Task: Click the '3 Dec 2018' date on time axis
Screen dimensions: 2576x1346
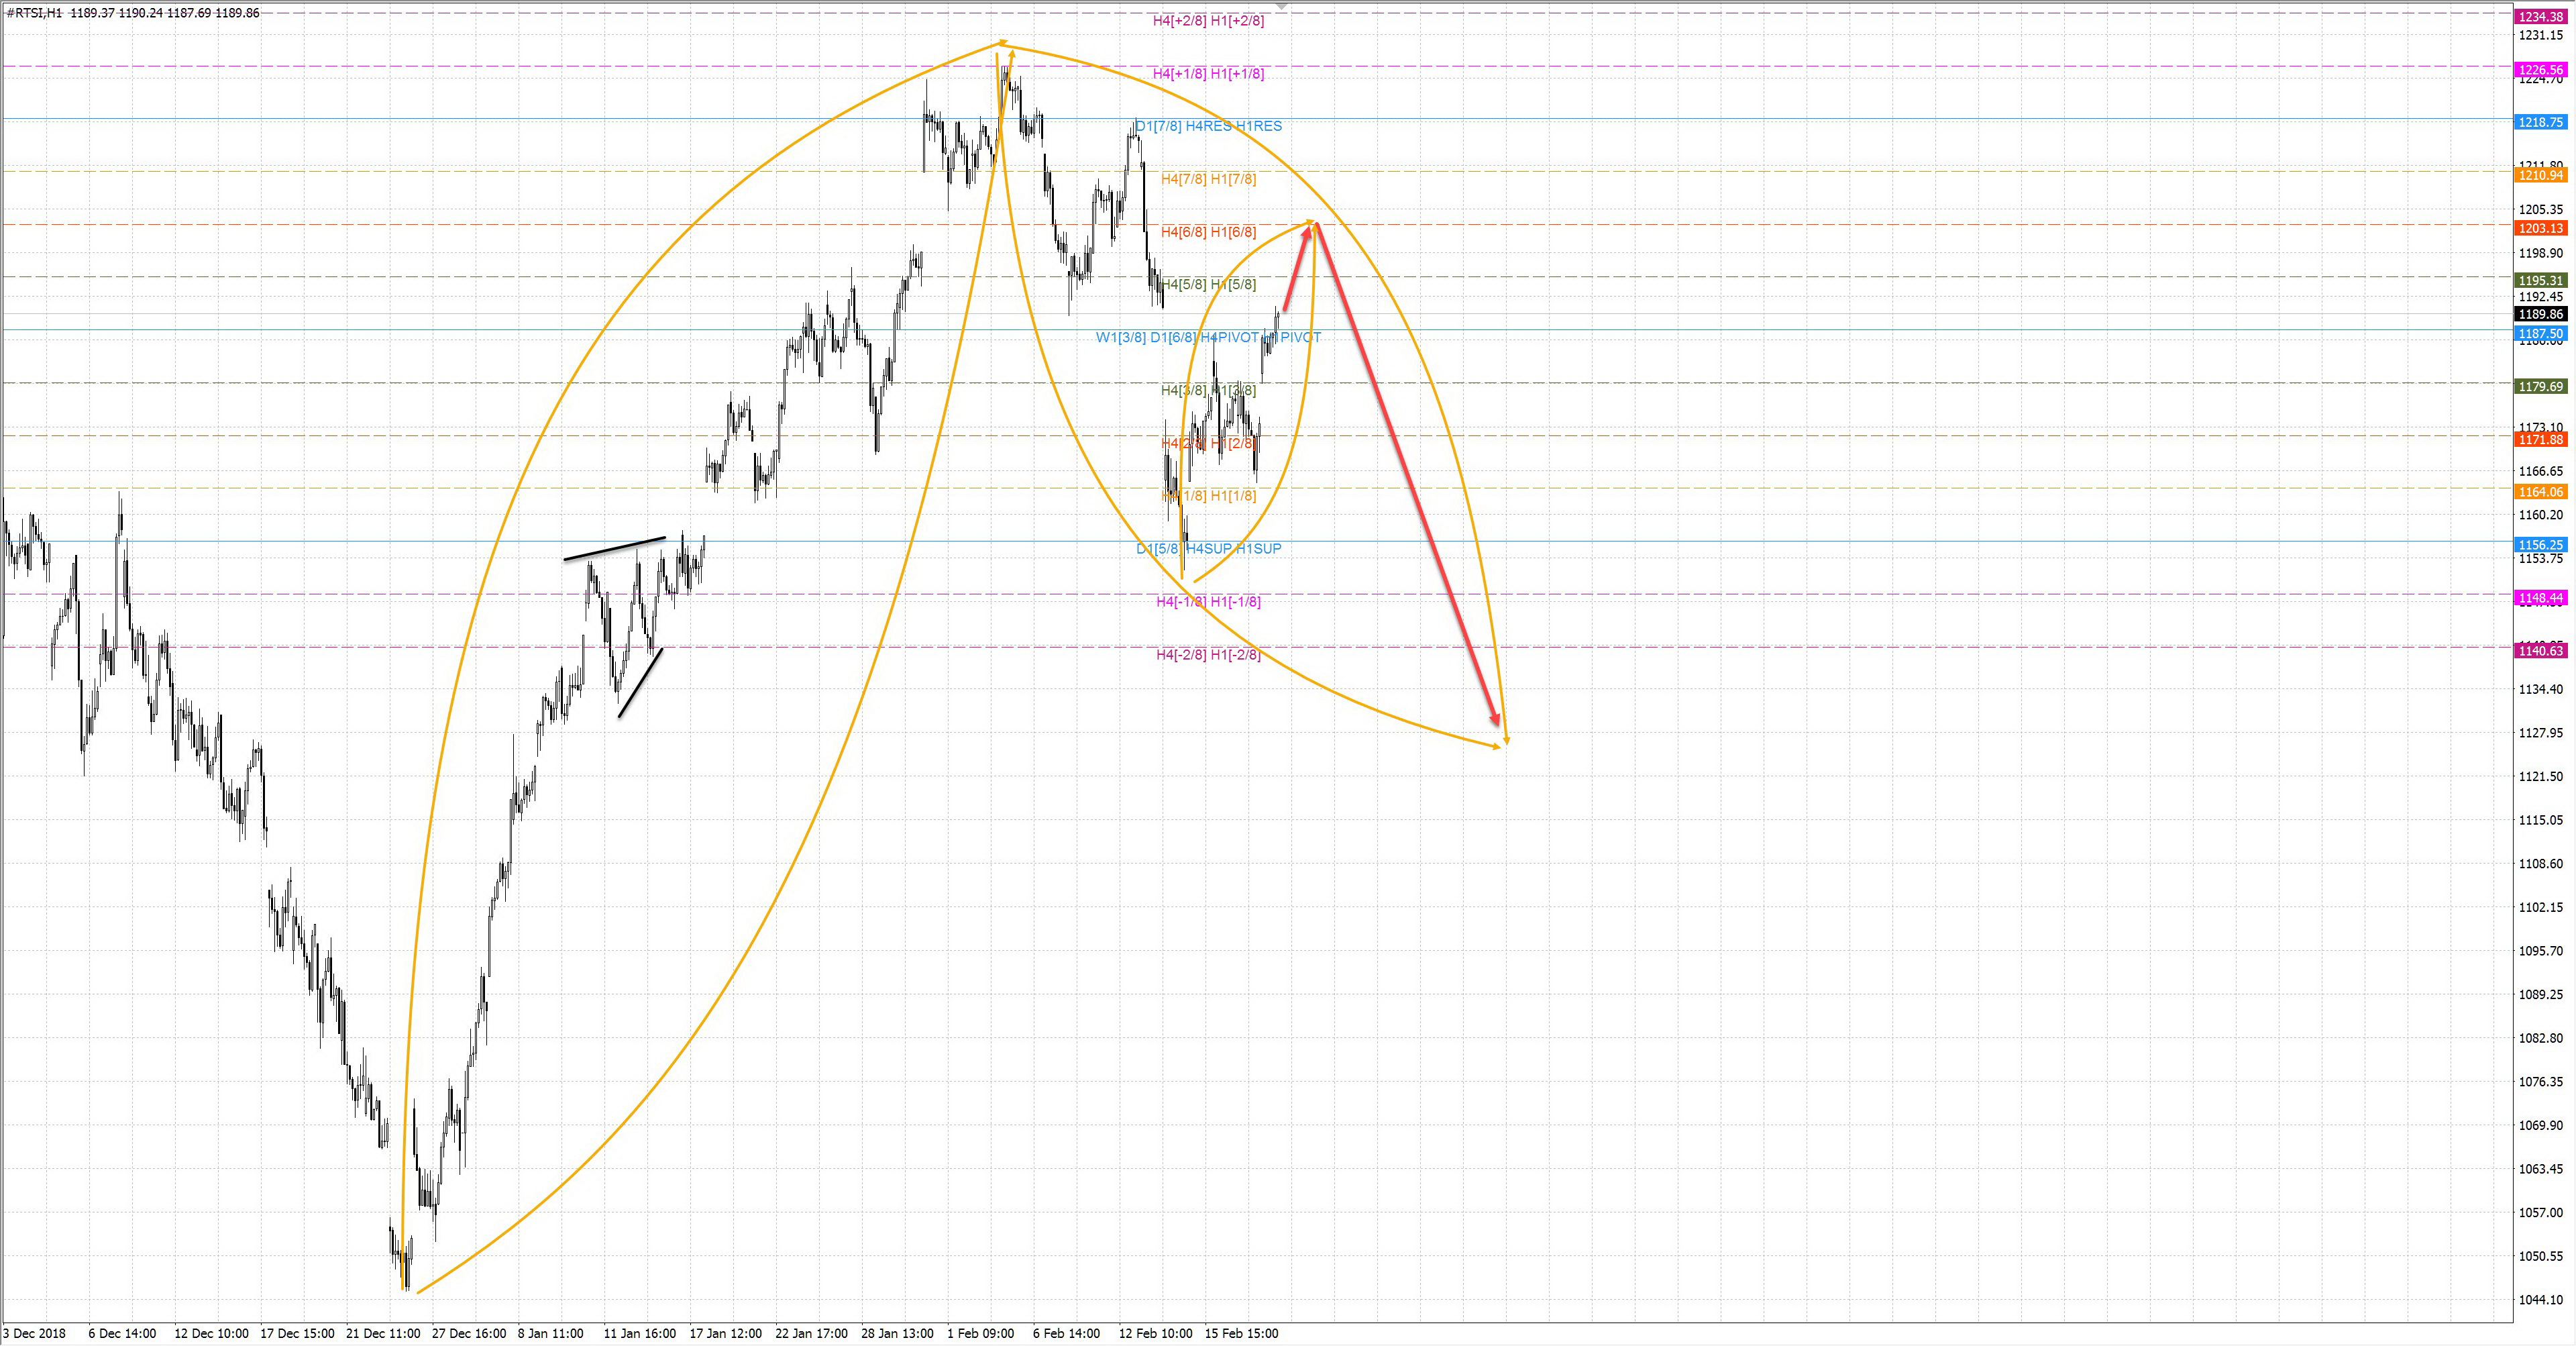Action: (35, 1333)
